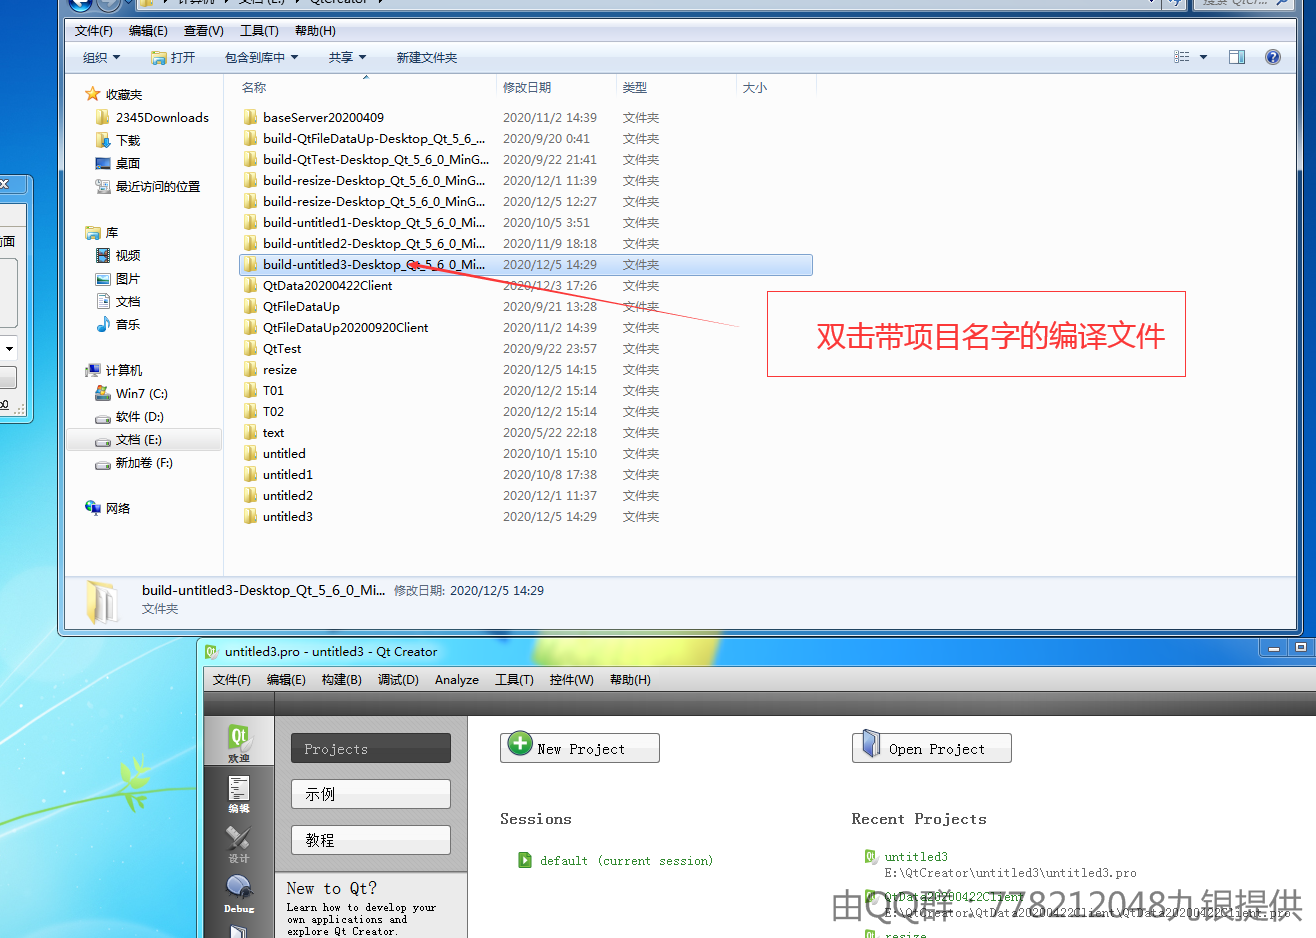Viewport: 1316px width, 938px height.
Task: Click the Open Project button
Action: [x=932, y=748]
